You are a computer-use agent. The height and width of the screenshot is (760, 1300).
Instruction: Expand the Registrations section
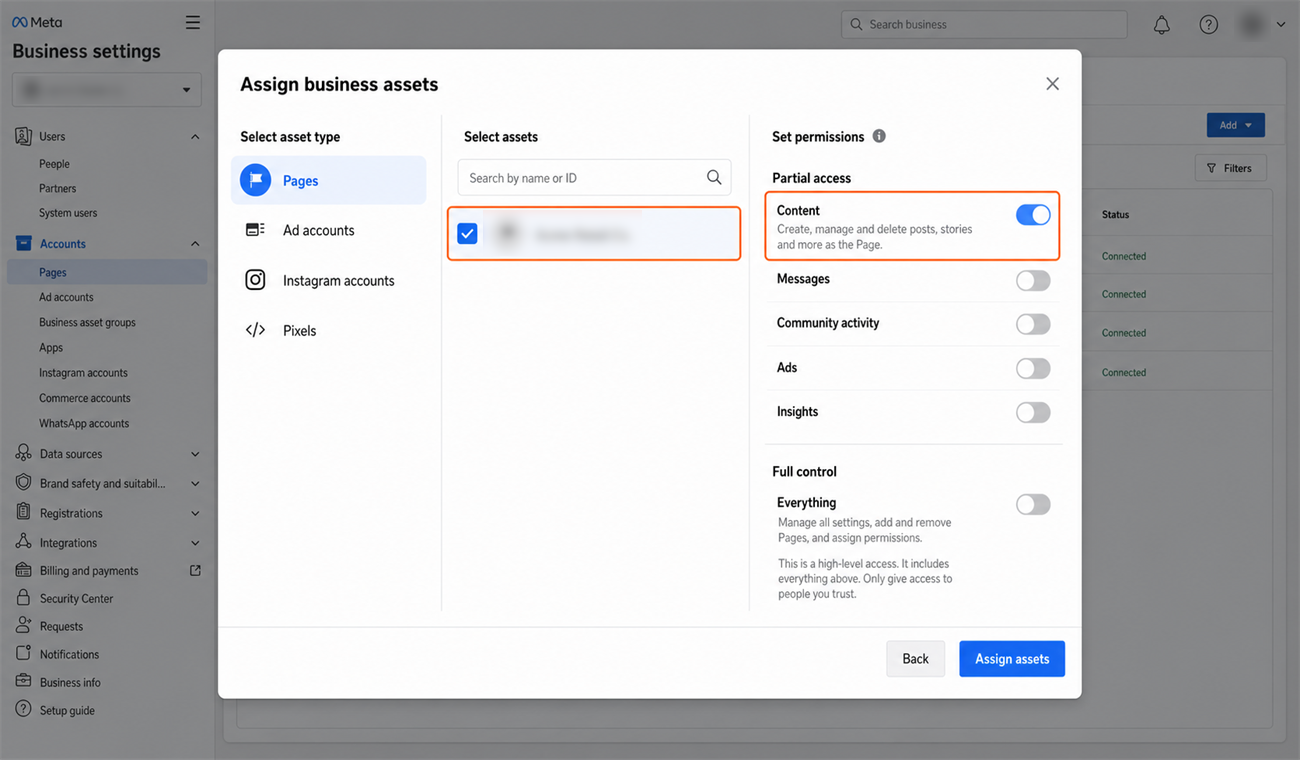coord(195,513)
